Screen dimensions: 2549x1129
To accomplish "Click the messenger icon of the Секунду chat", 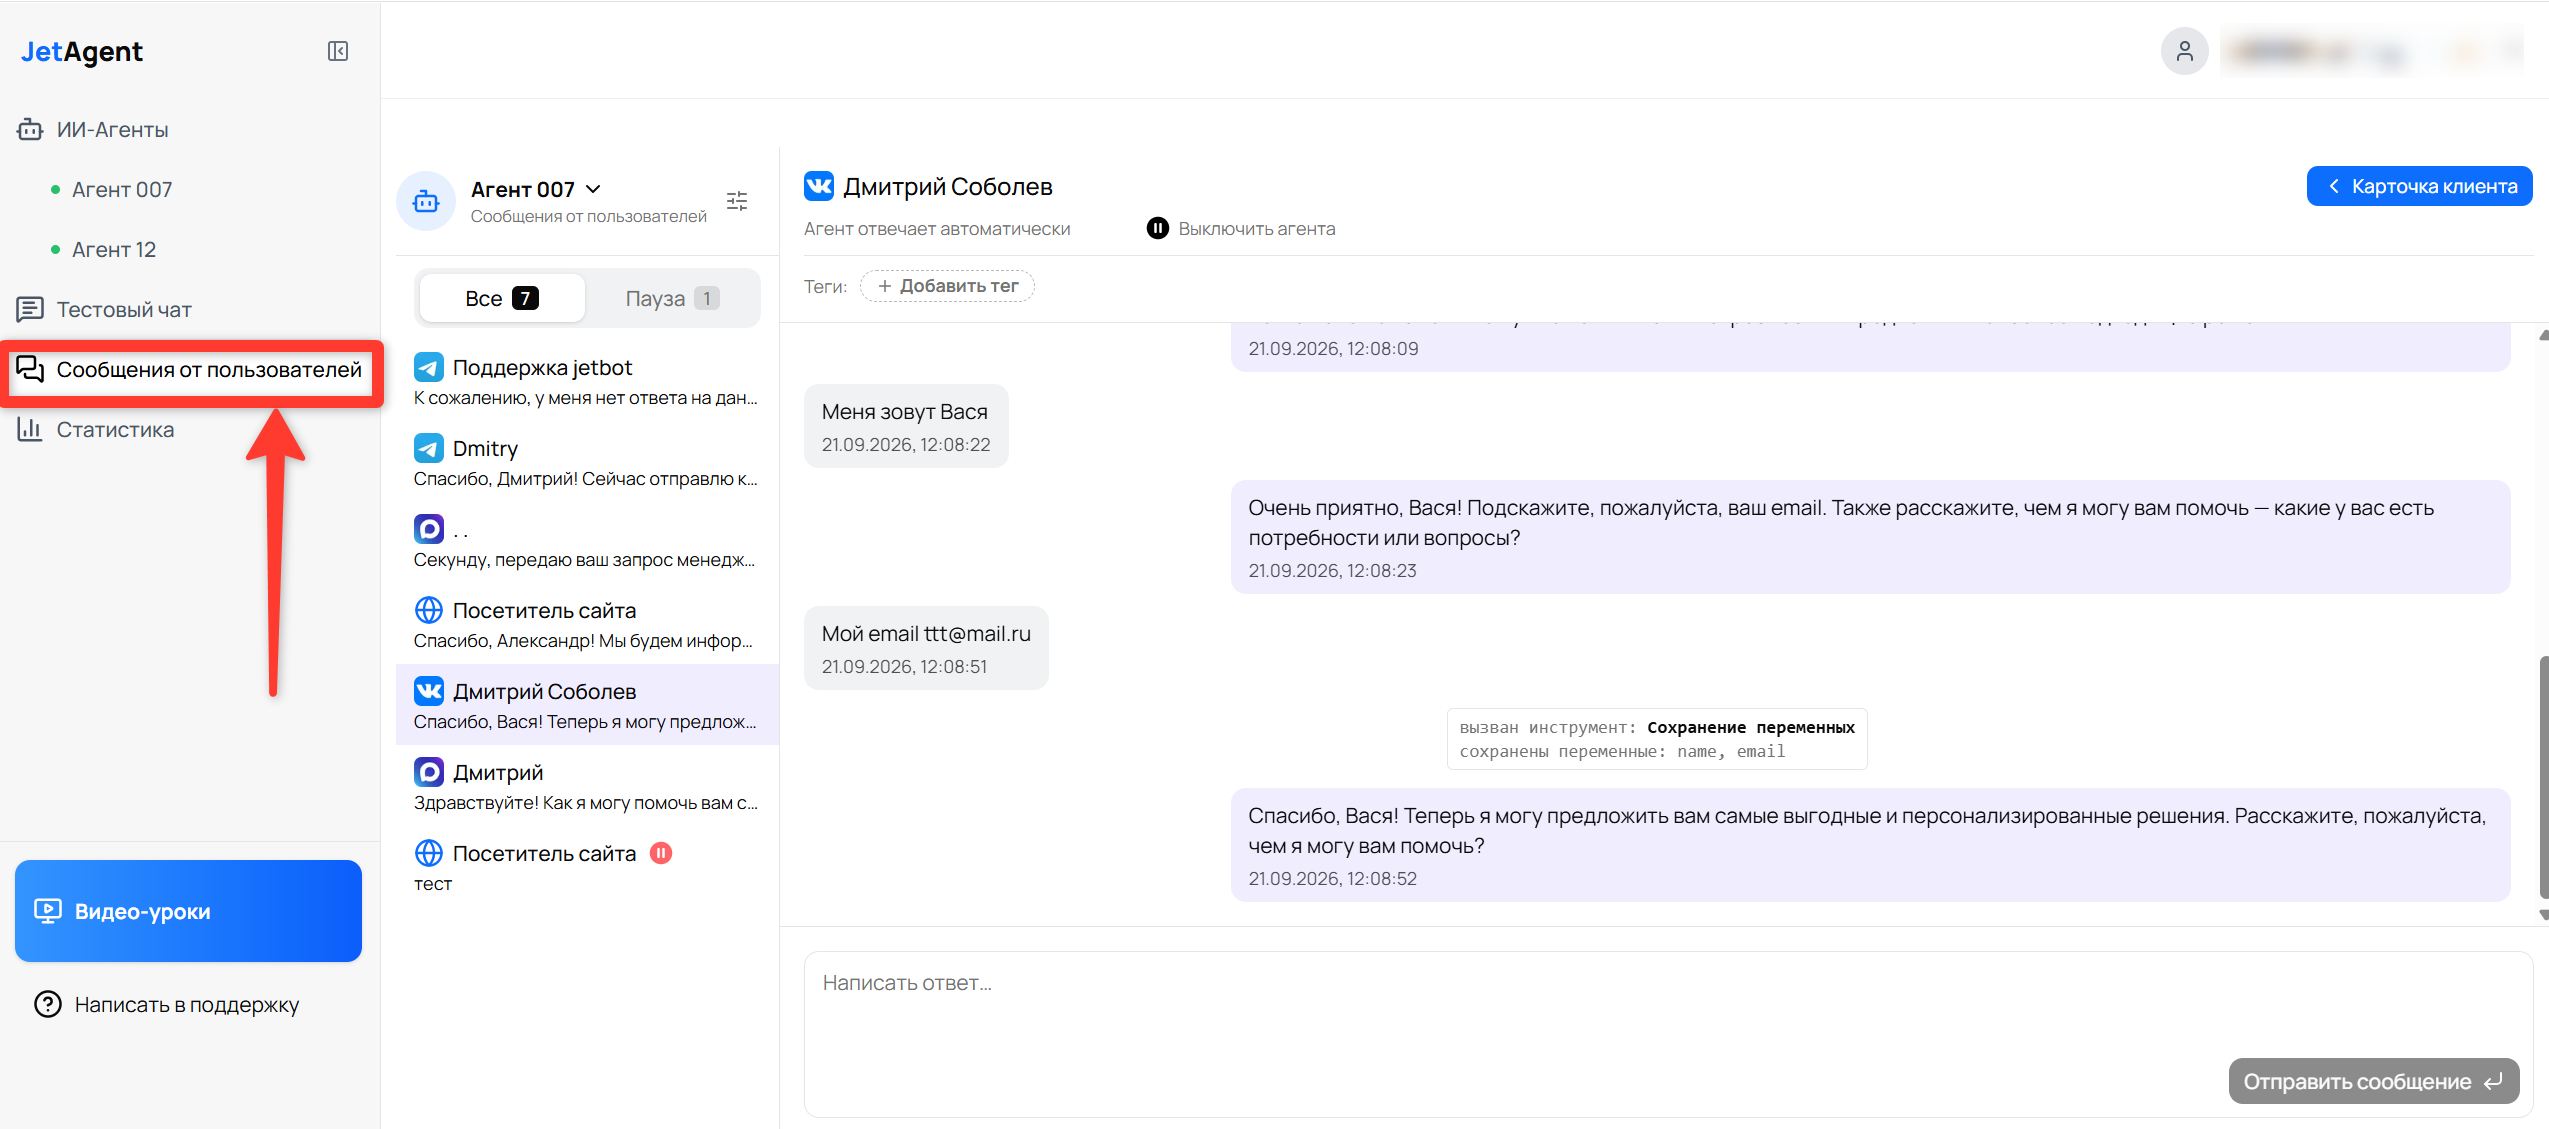I will pos(429,529).
